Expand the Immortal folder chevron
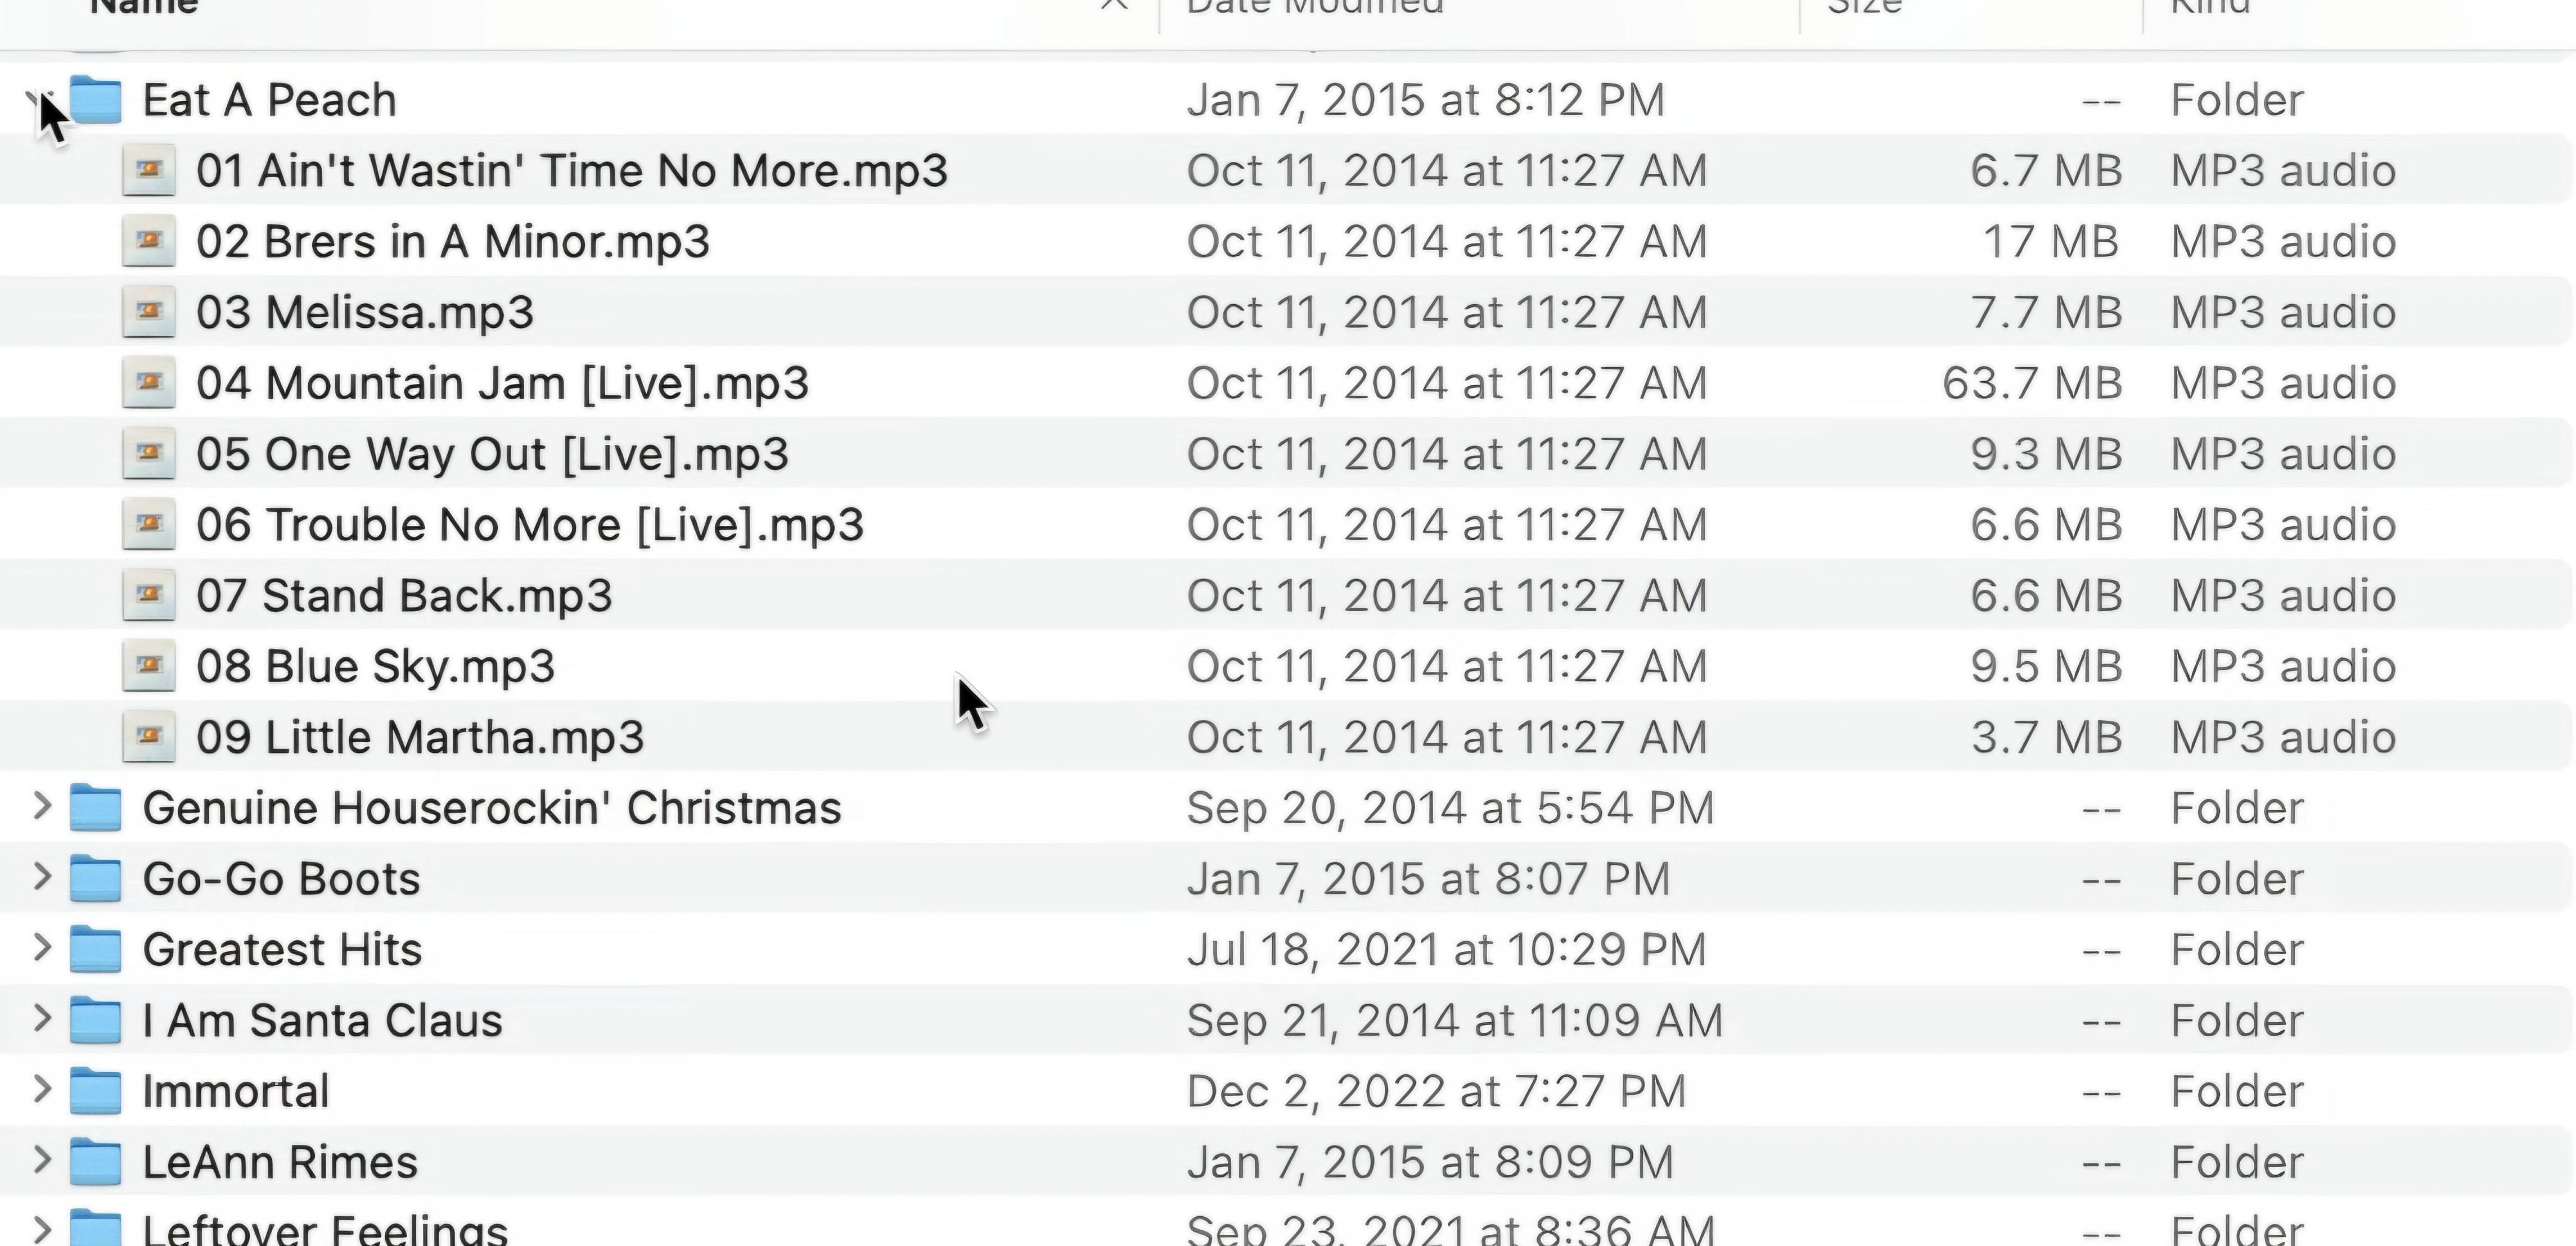 point(41,1090)
